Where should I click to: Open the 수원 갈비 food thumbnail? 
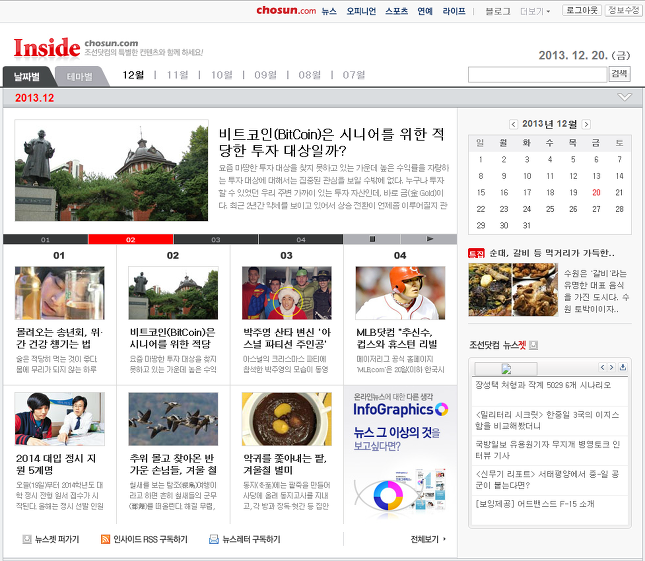(513, 290)
